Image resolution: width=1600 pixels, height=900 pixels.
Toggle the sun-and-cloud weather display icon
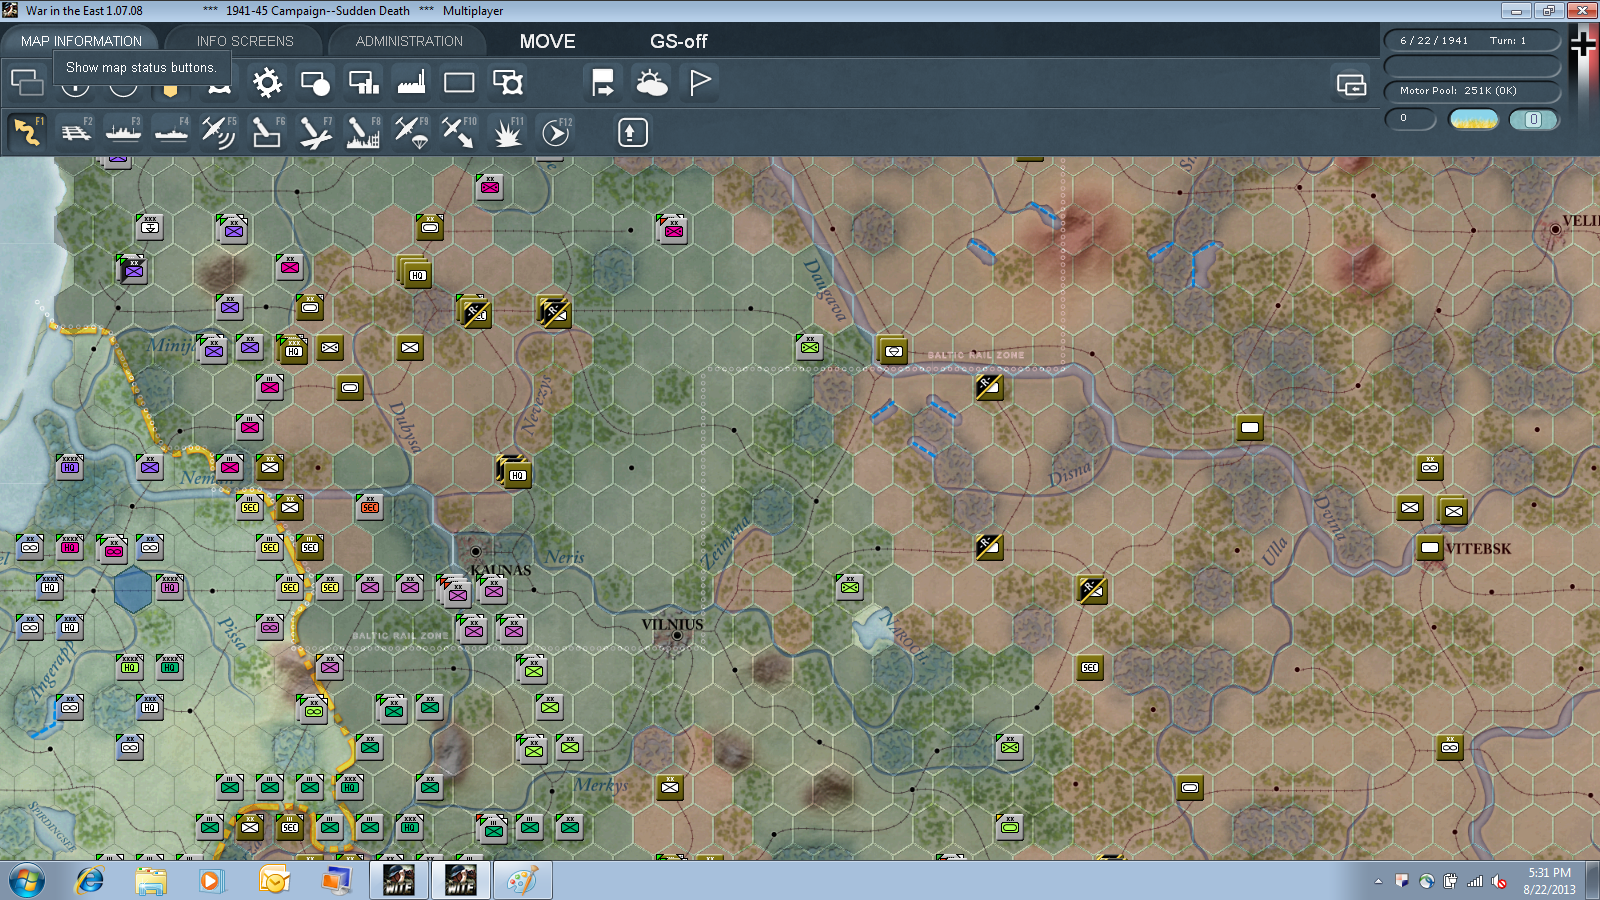pos(651,82)
